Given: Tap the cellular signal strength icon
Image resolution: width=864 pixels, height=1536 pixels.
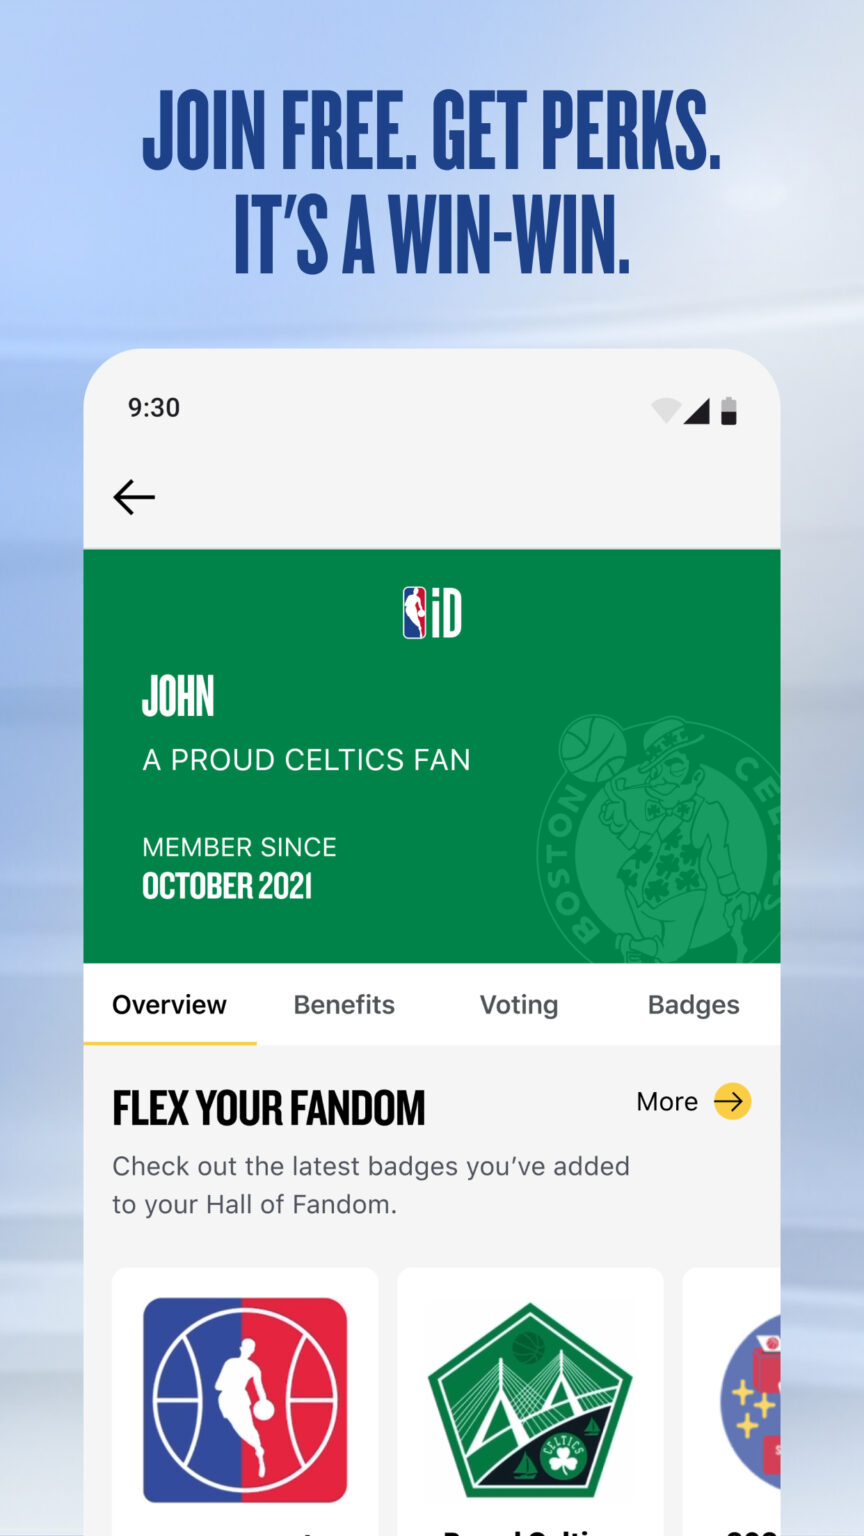Looking at the screenshot, I should 697,408.
